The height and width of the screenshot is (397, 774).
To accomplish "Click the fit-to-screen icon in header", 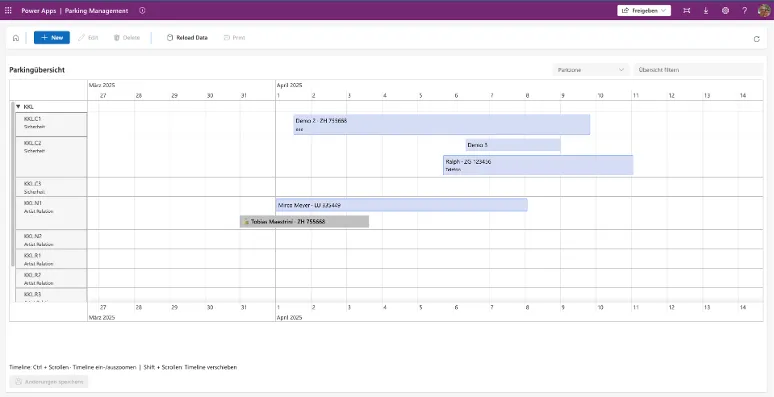I will [687, 10].
